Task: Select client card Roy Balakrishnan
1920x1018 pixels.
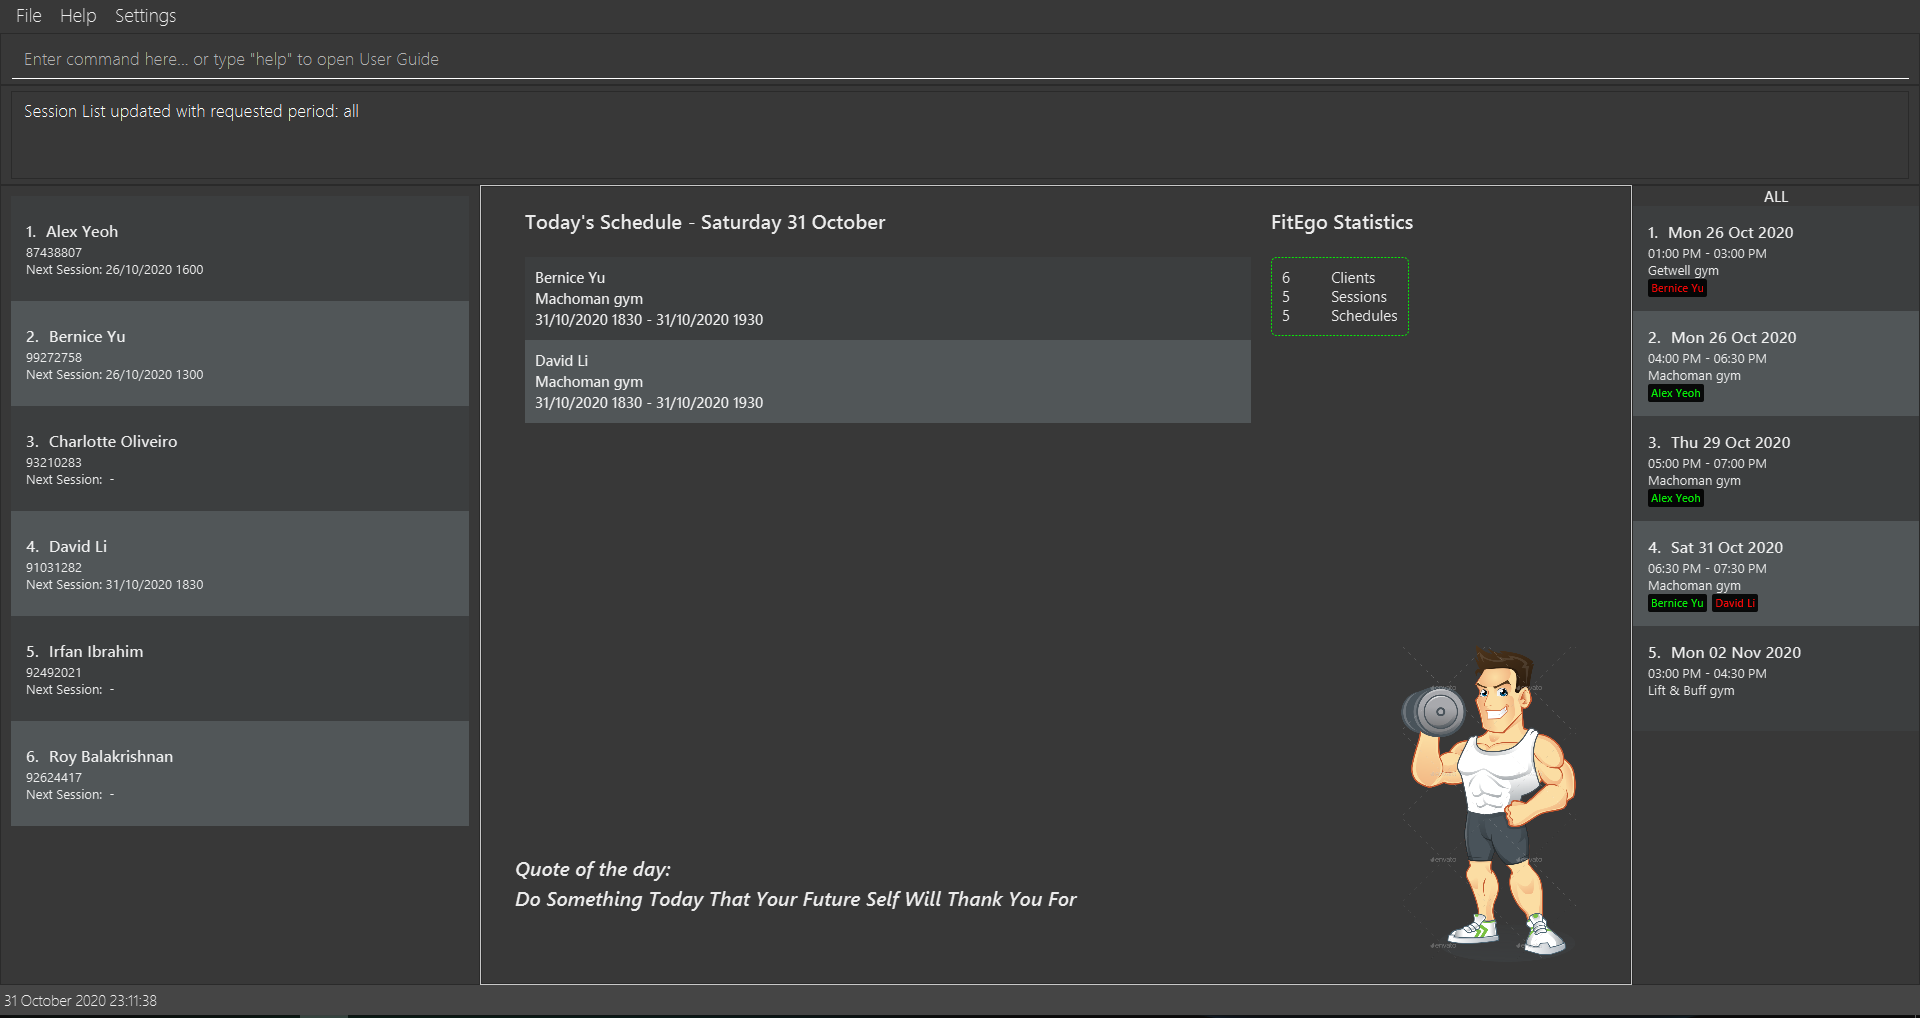Action: [240, 773]
